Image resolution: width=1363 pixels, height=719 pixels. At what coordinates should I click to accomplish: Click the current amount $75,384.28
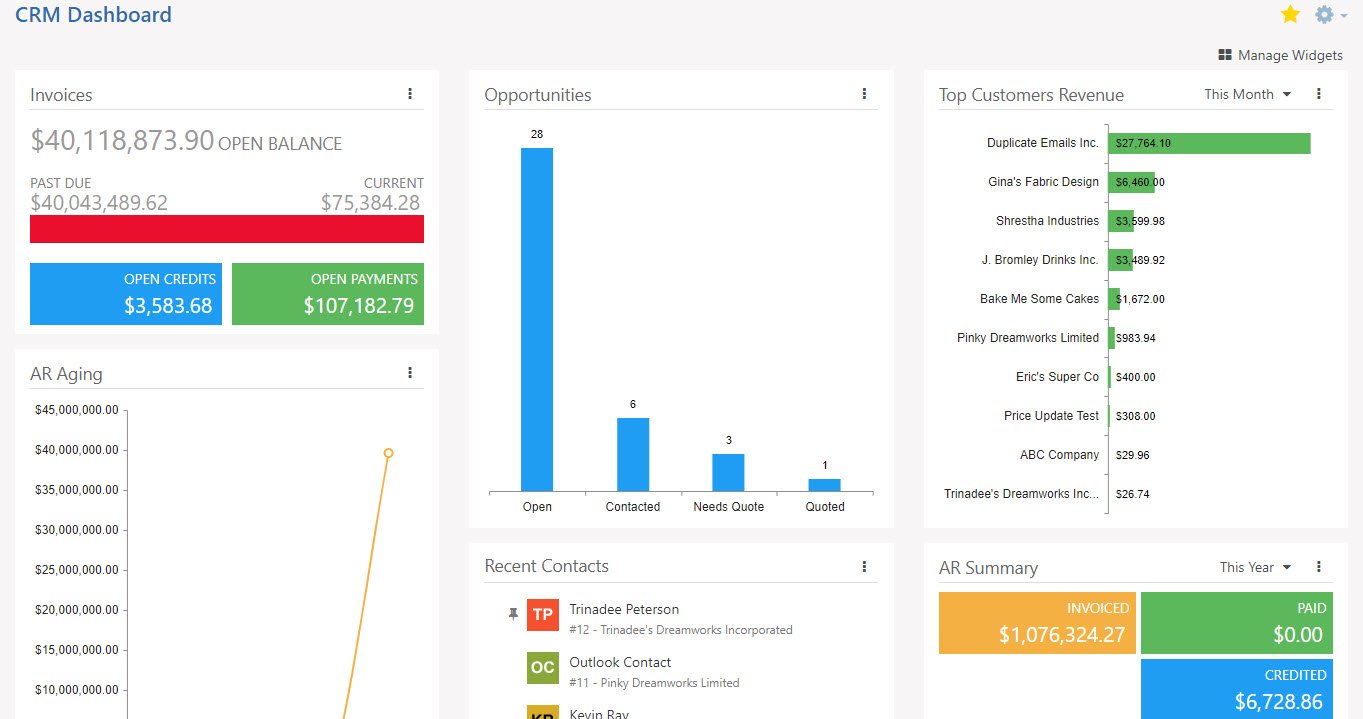pos(370,203)
